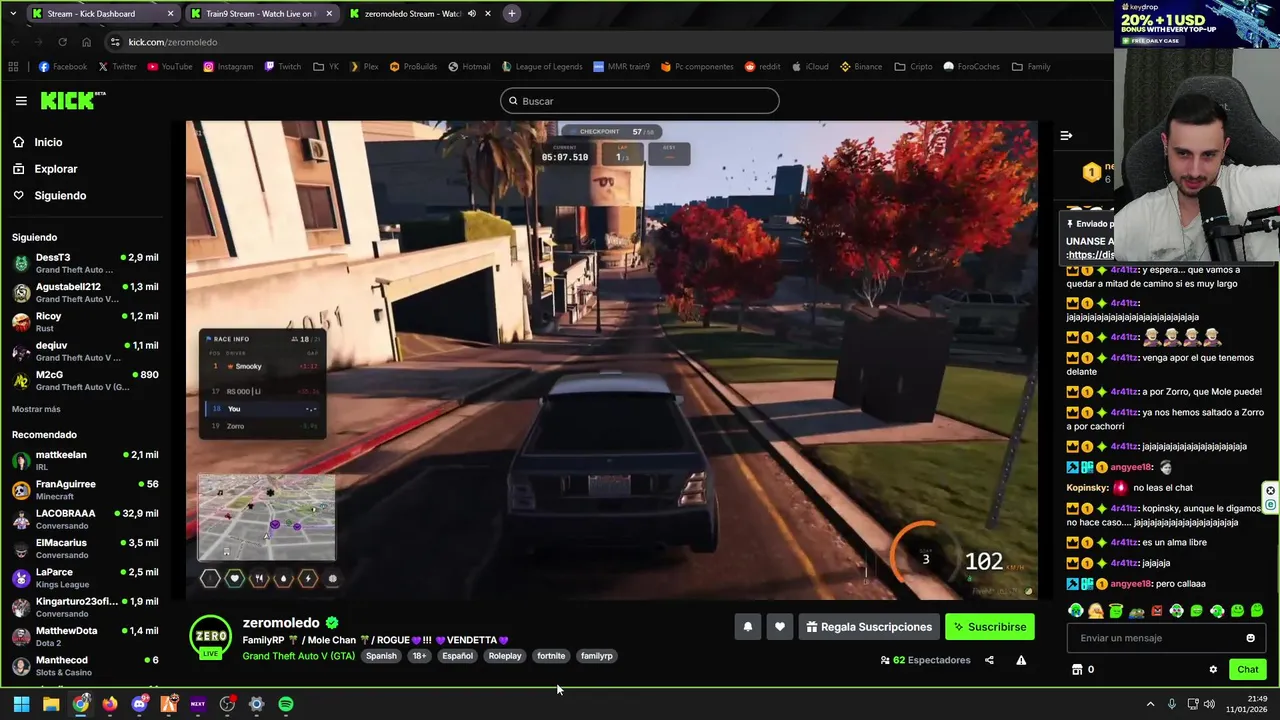Click the Buscar search field
The width and height of the screenshot is (1280, 720).
tap(640, 101)
